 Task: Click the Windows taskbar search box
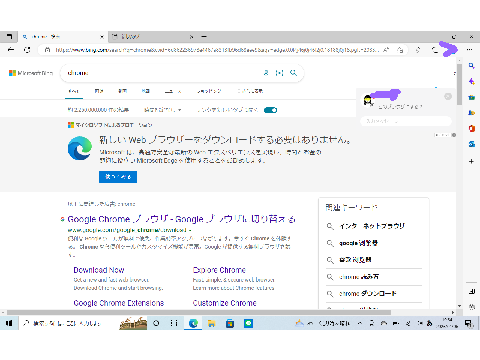tap(67, 323)
